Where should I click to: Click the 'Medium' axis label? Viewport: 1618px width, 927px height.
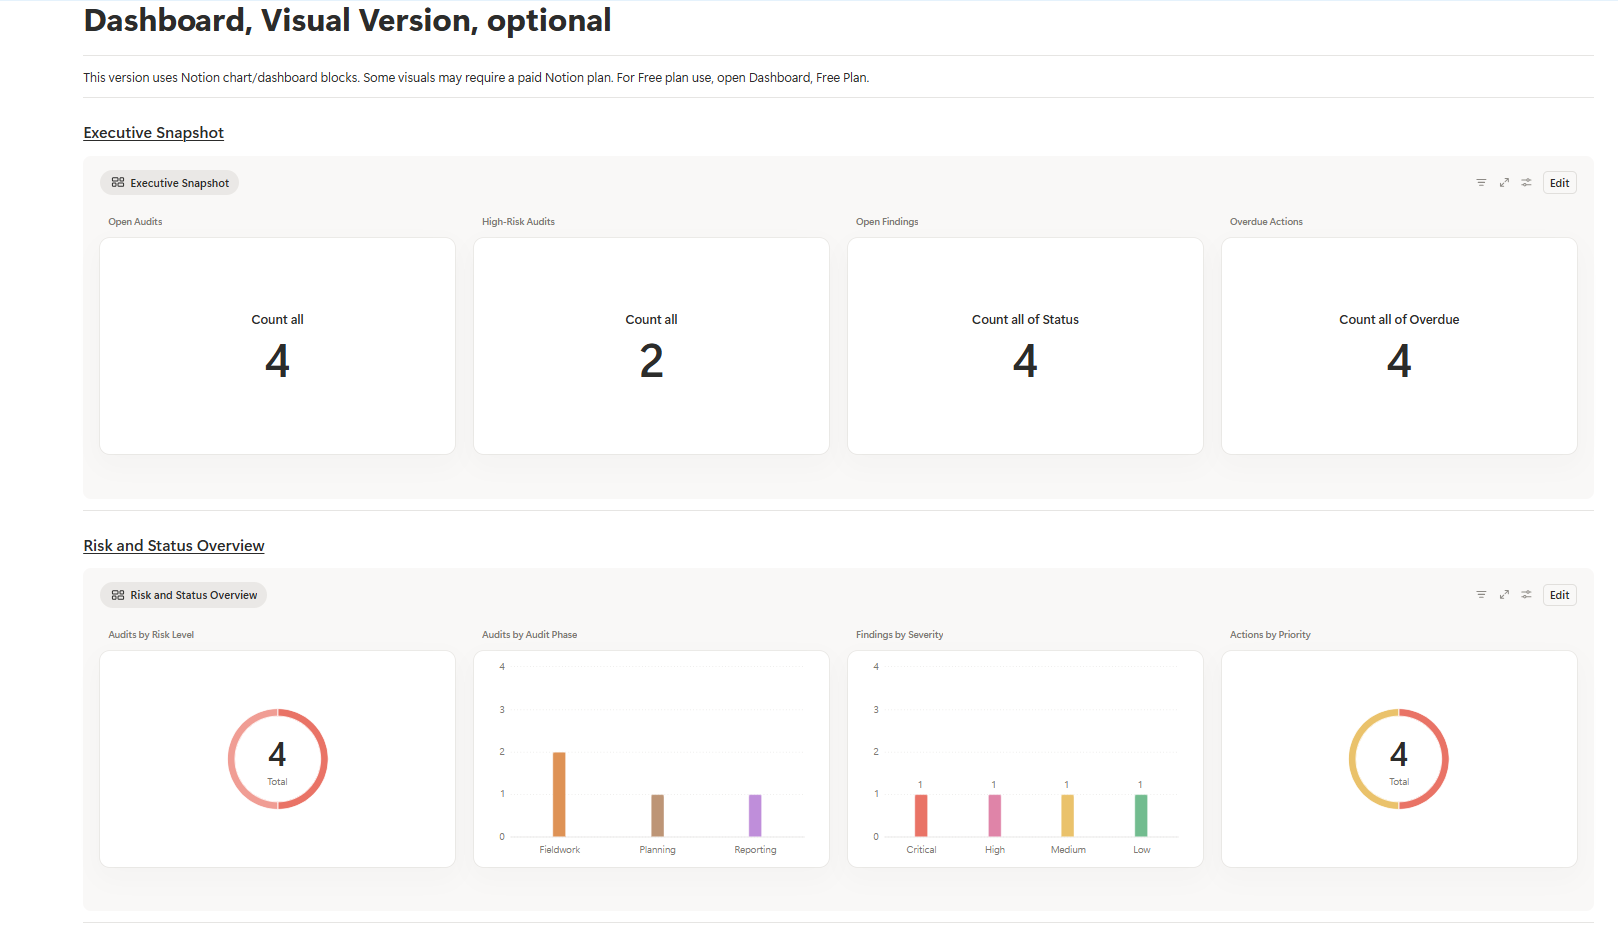click(1068, 850)
